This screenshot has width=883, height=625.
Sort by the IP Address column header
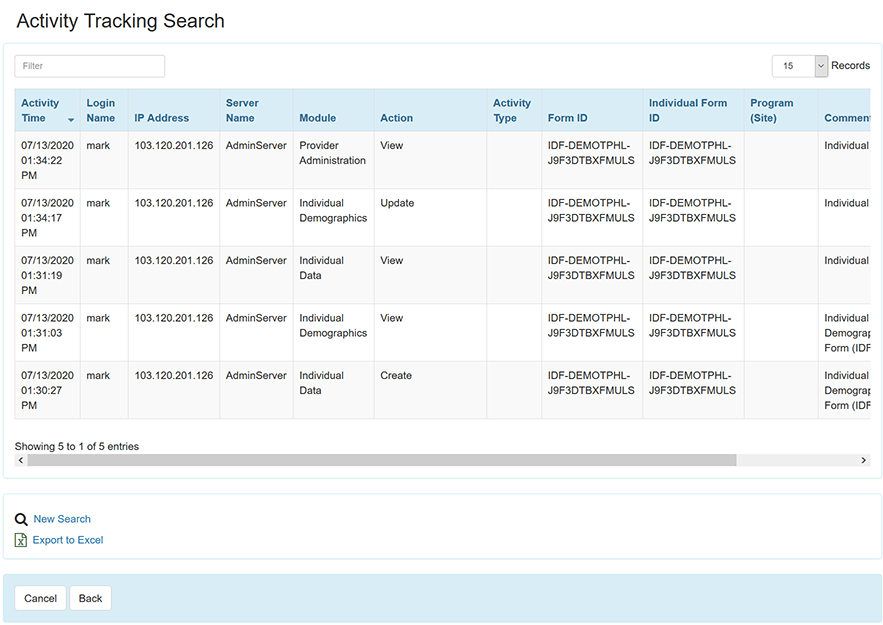(x=173, y=110)
